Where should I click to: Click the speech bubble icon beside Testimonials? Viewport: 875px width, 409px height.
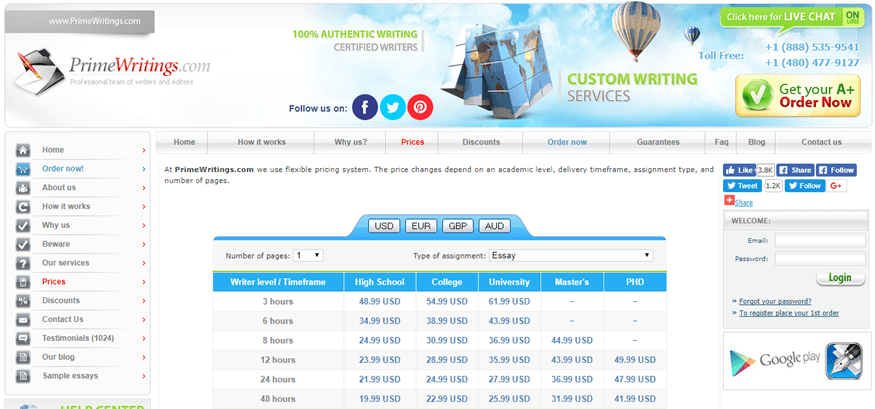click(23, 339)
